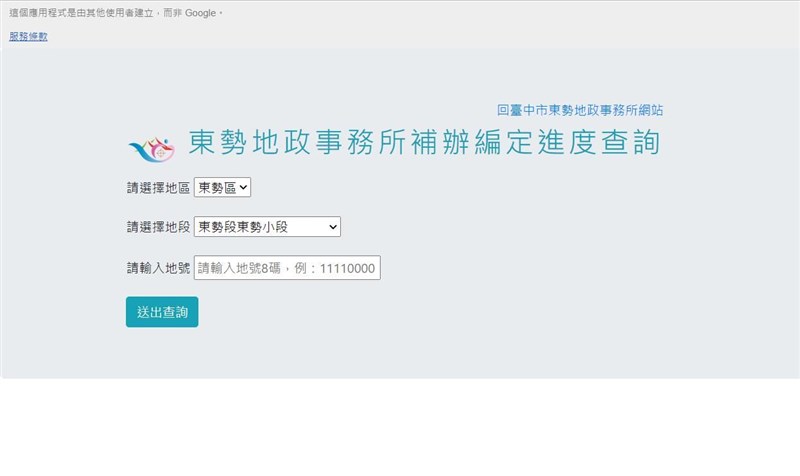Click the 東勢地政事務所補辦編定進度查詢 page heading

[424, 143]
